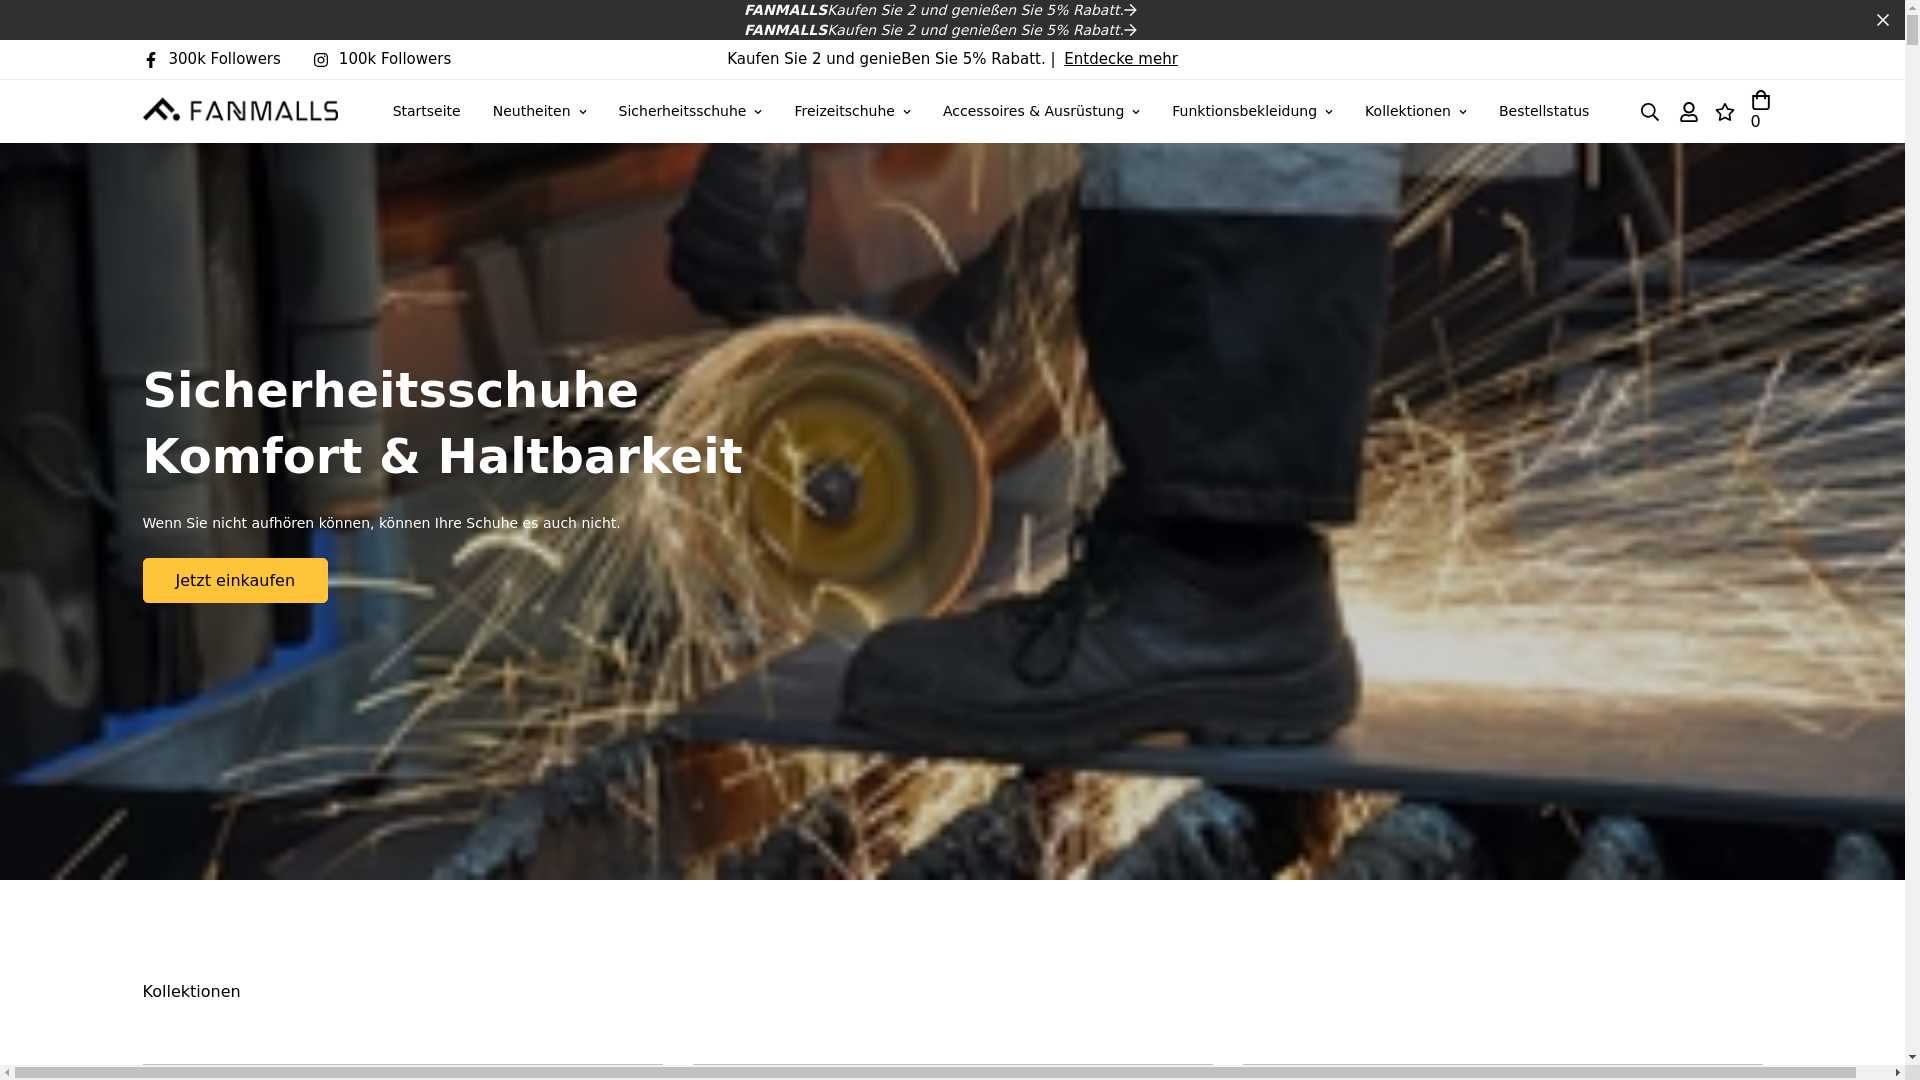Click scrollbar down arrow at bottom right
This screenshot has width=1920, height=1080.
tap(1912, 1057)
